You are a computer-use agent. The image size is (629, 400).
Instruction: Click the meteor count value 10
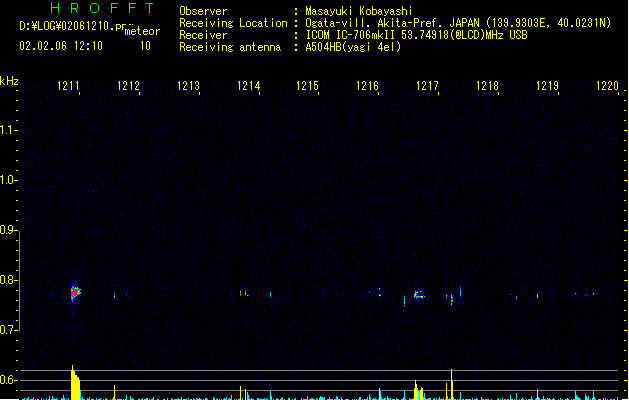click(x=145, y=46)
